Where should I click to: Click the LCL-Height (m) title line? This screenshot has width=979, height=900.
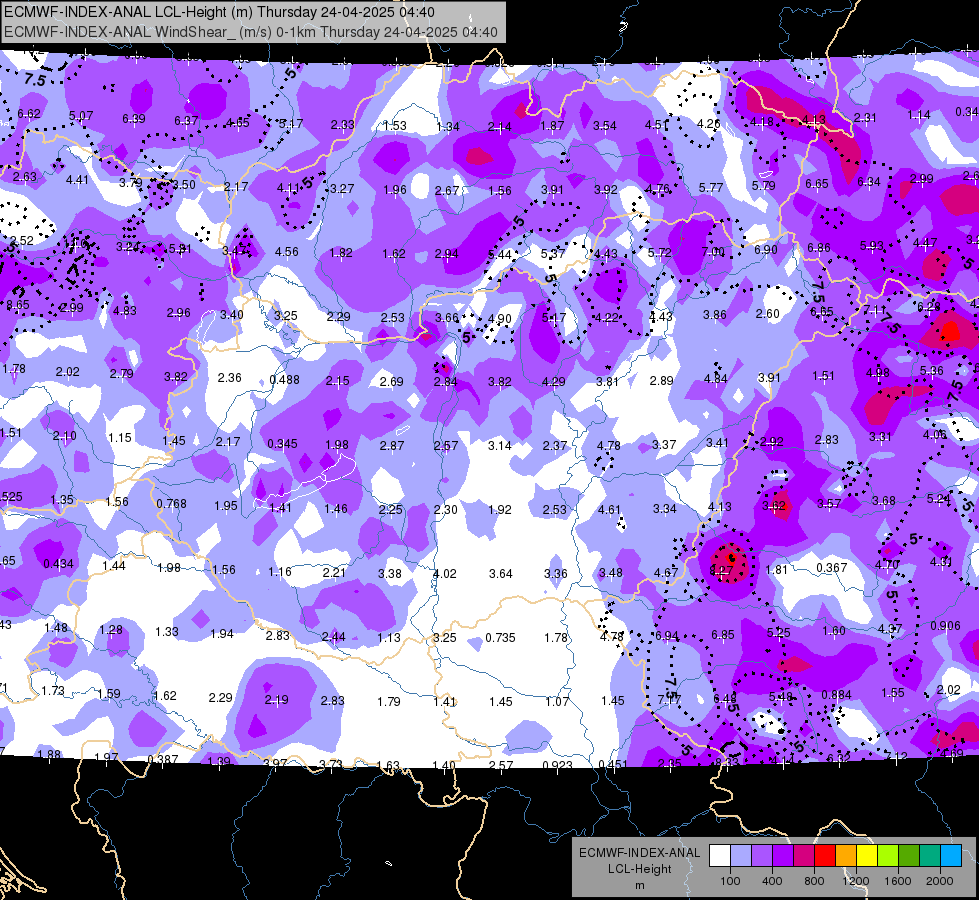[x=219, y=12]
